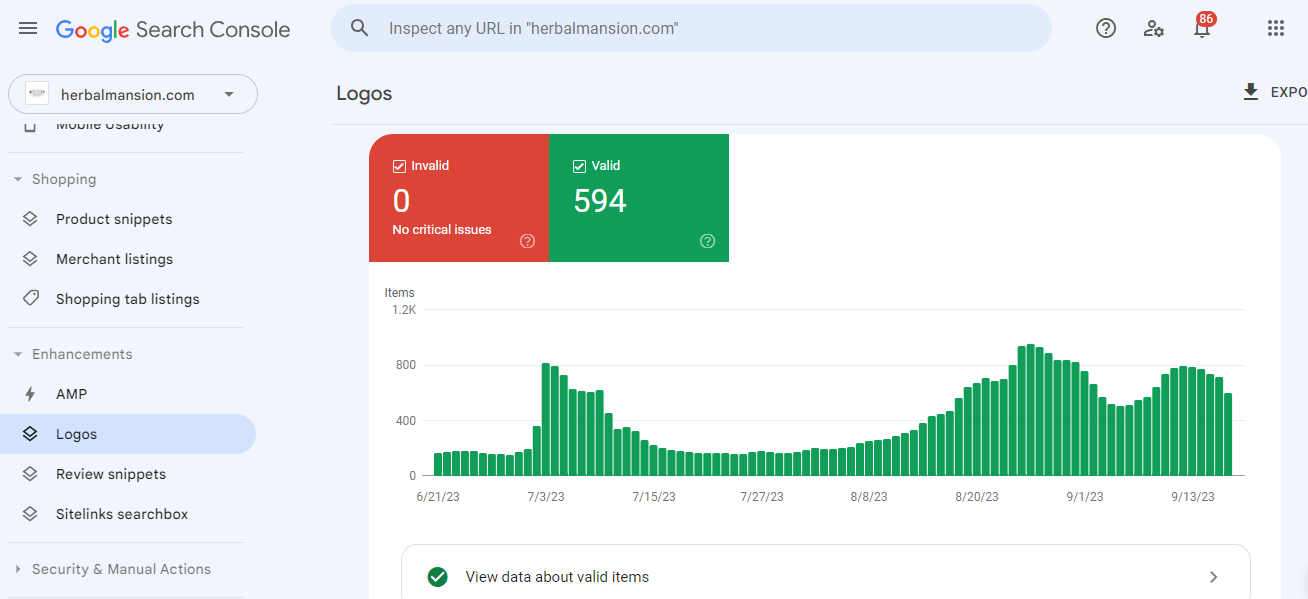Click View data about valid items
The width and height of the screenshot is (1308, 599).
pos(557,577)
